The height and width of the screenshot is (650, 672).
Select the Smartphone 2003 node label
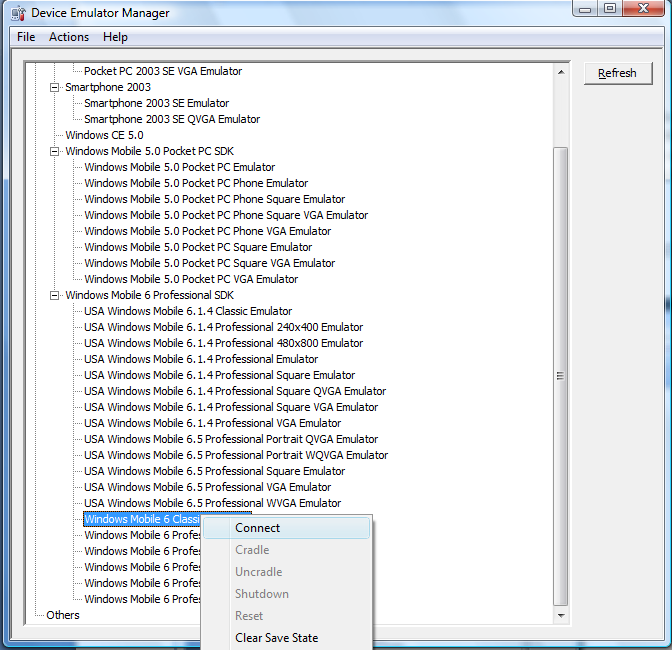(108, 87)
